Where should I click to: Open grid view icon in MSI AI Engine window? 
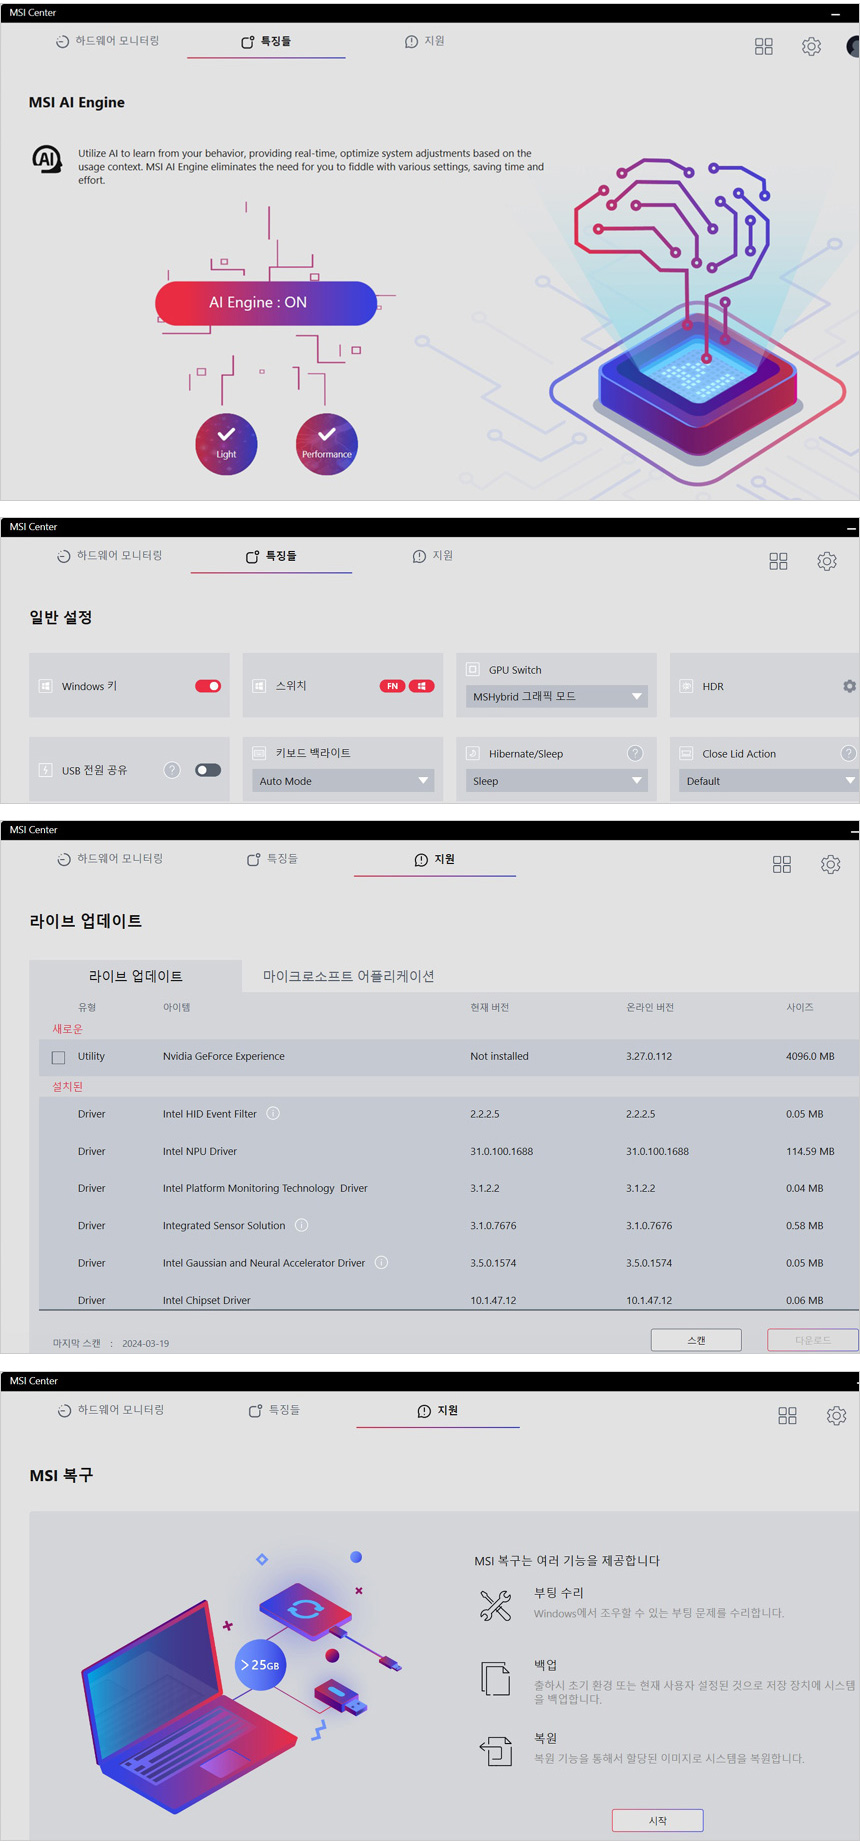pyautogui.click(x=763, y=46)
